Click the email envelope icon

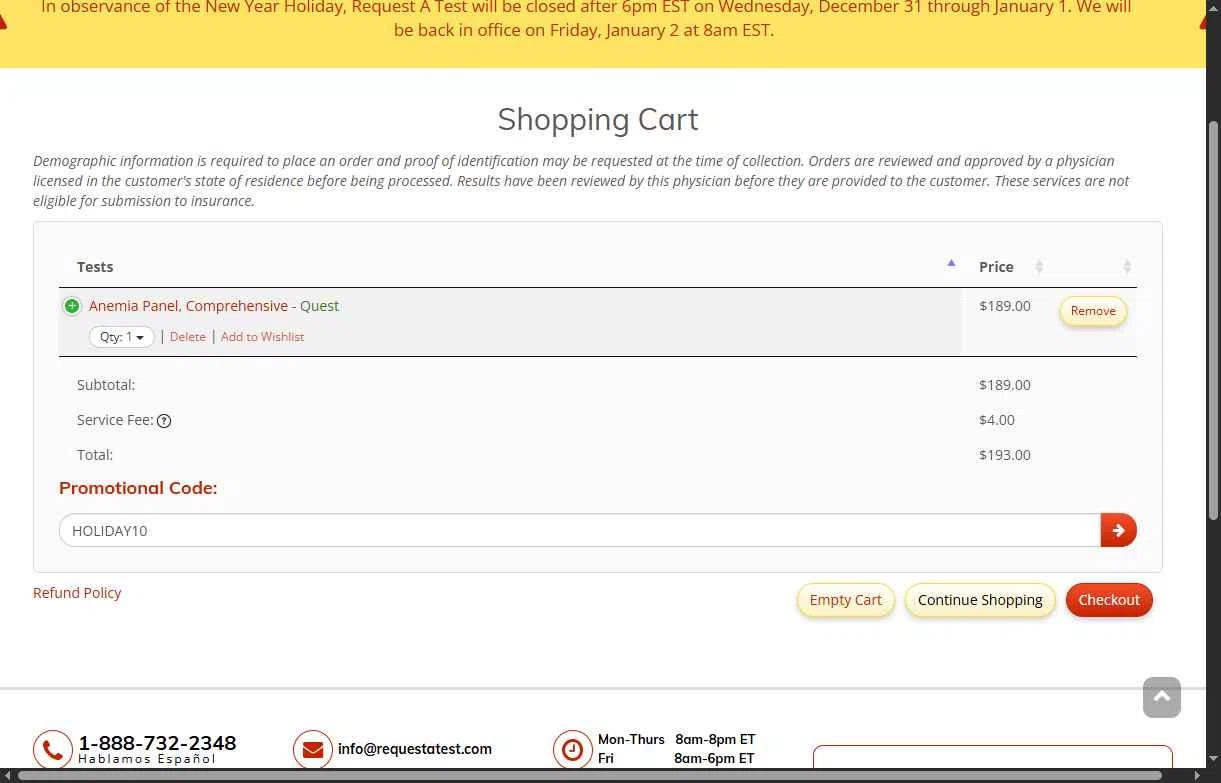(313, 749)
